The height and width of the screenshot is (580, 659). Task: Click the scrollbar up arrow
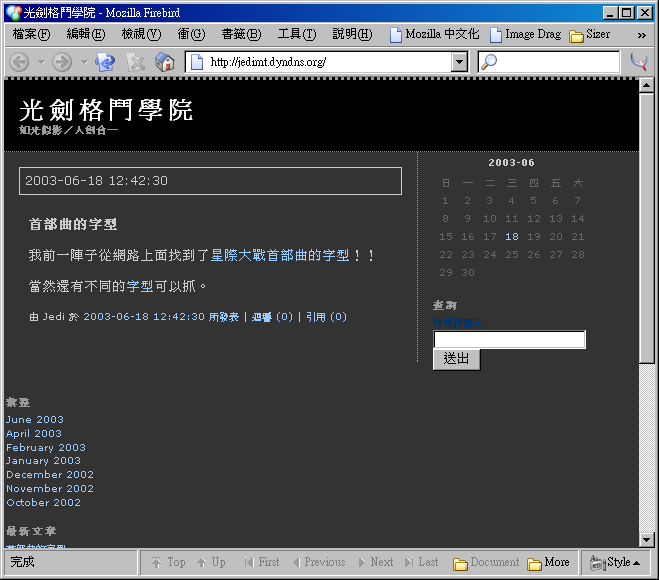(x=646, y=86)
